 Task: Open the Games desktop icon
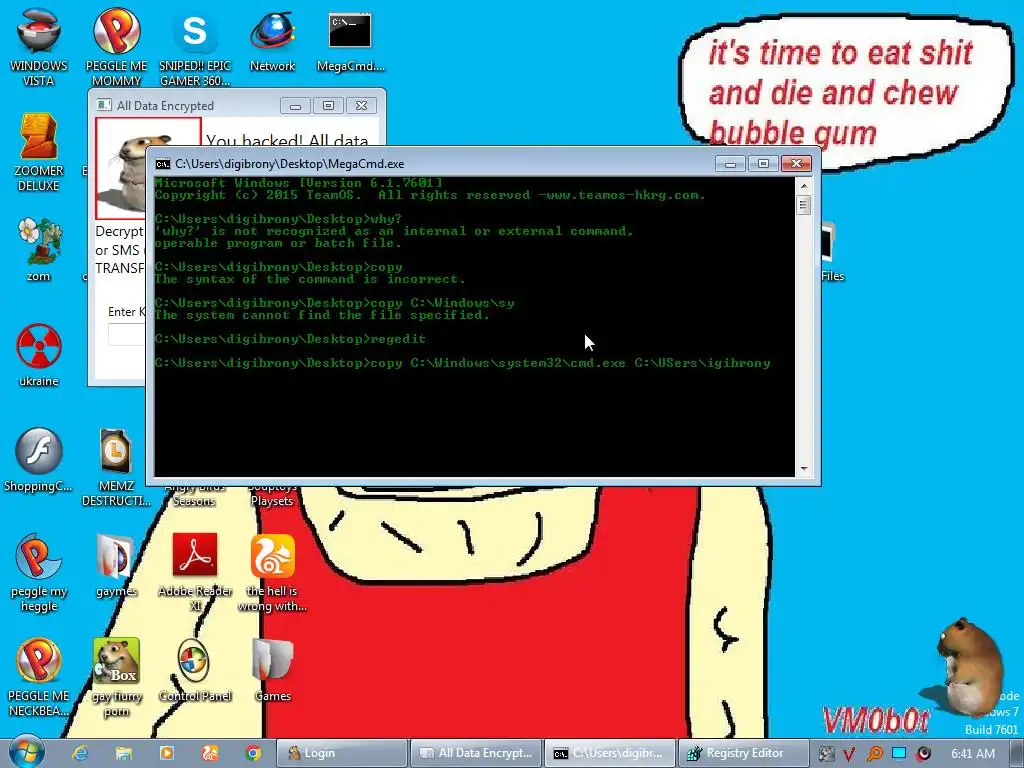272,669
